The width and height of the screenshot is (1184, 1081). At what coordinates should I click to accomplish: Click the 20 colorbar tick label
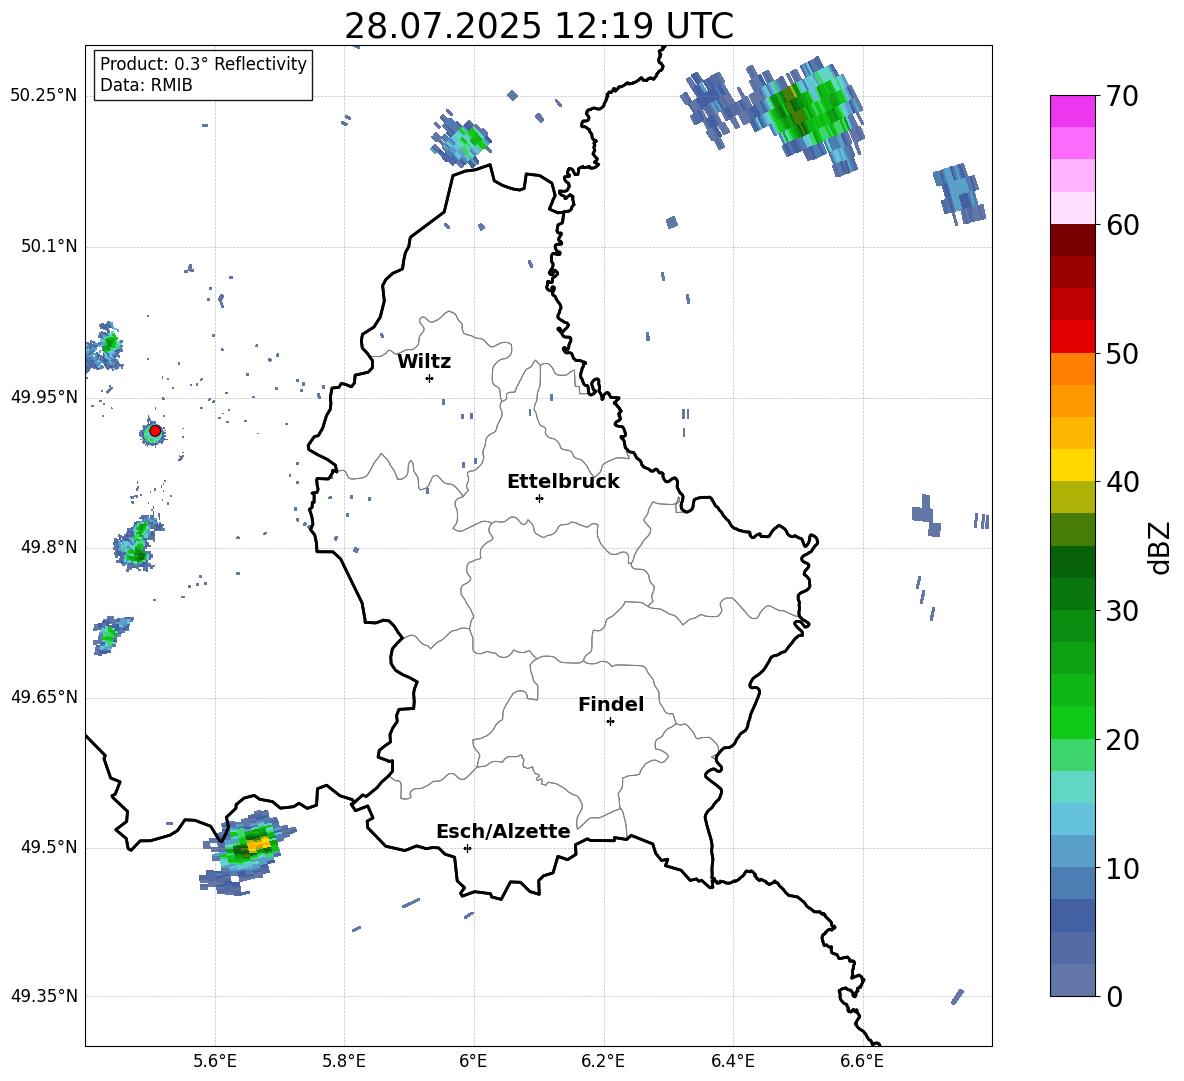1122,740
